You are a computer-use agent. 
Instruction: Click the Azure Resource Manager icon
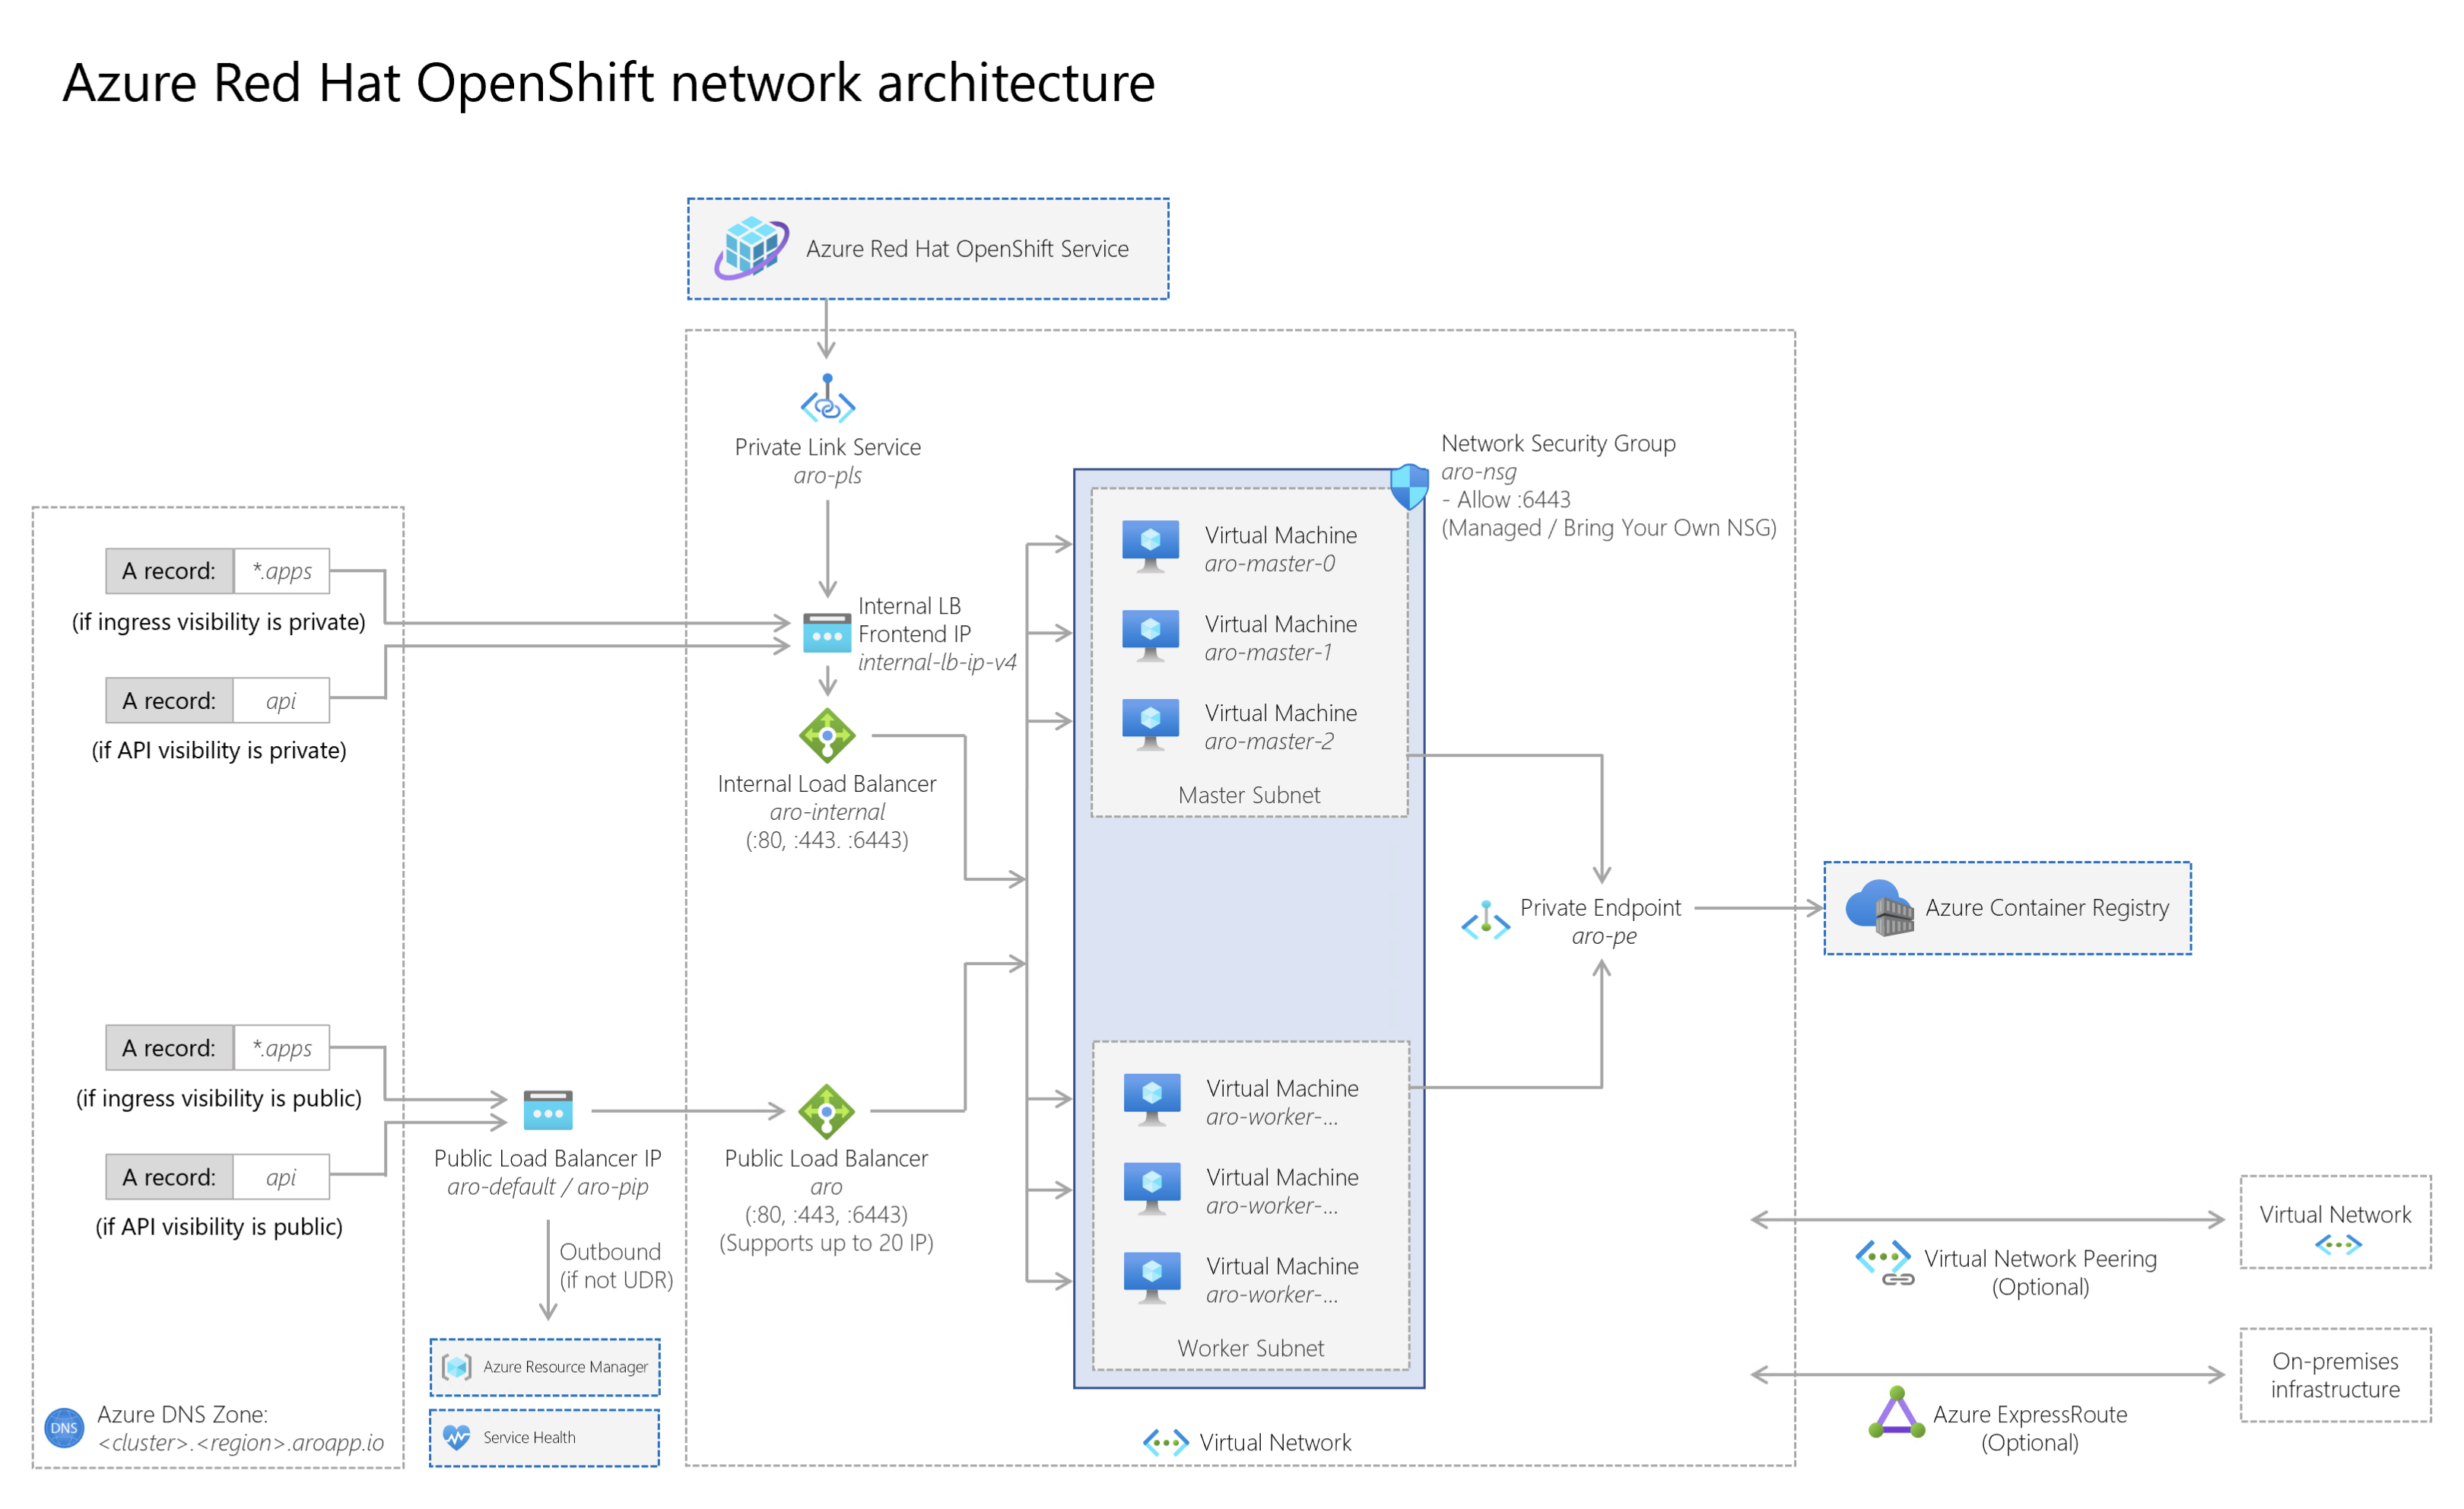(457, 1367)
